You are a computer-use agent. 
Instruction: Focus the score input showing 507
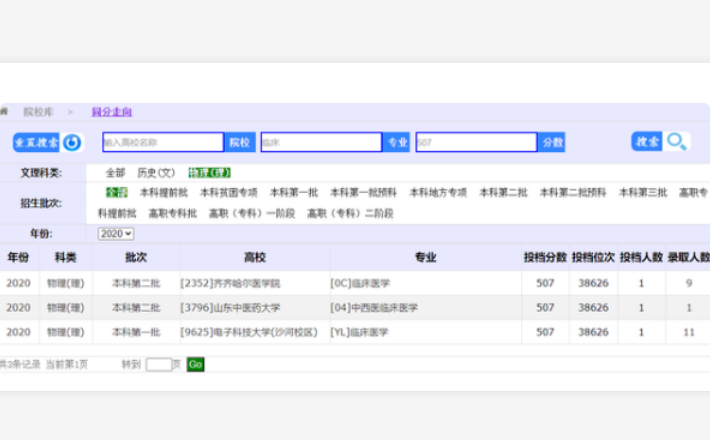click(476, 143)
